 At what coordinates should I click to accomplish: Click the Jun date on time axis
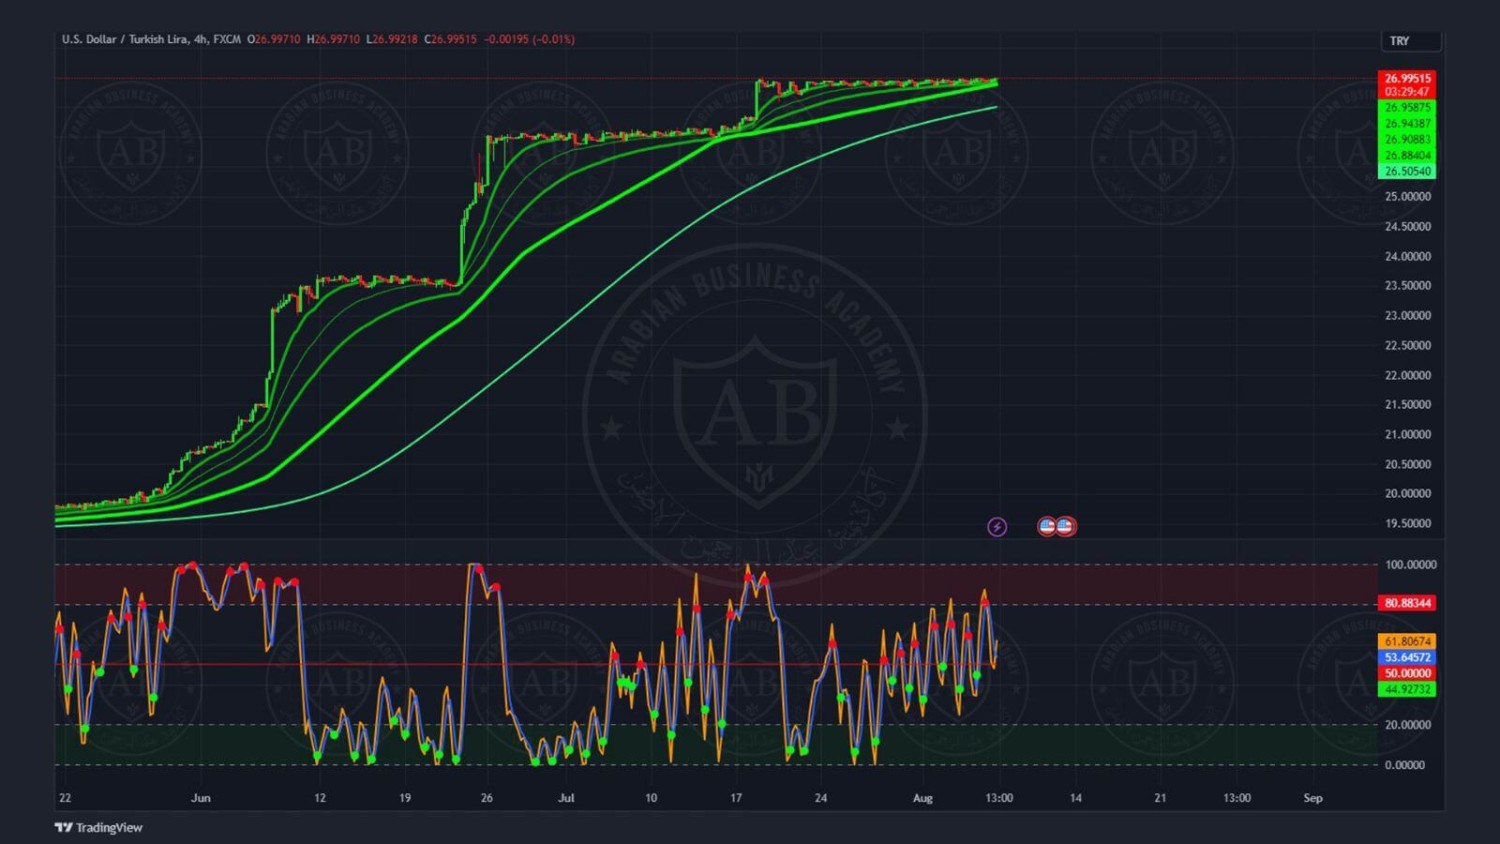[201, 798]
